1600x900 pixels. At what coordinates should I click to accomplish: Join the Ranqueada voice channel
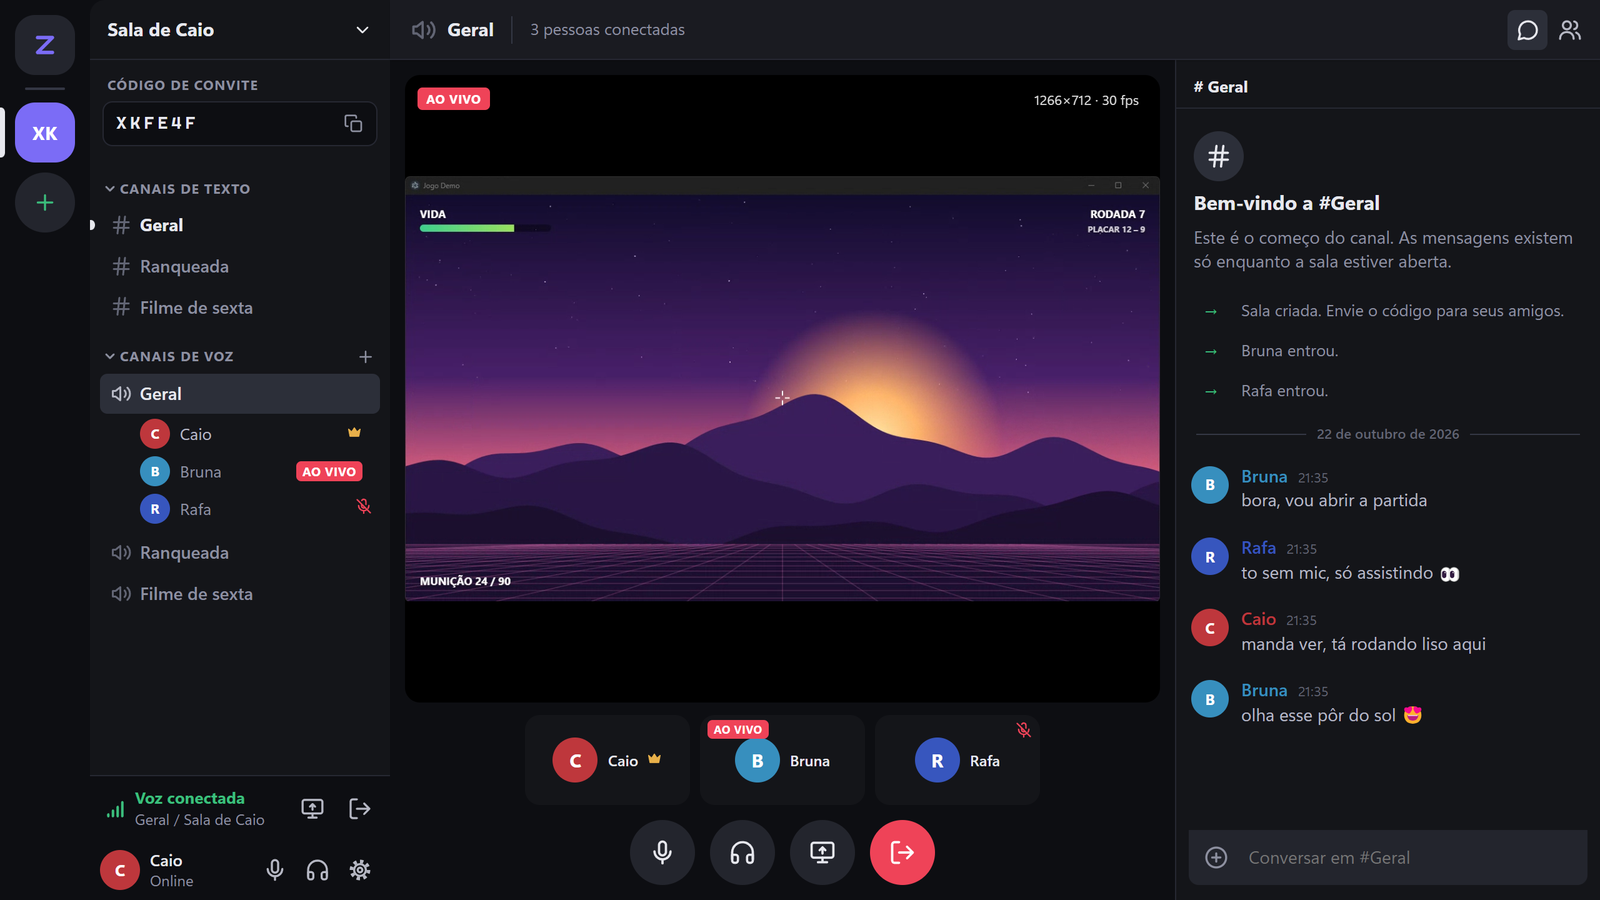tap(240, 553)
